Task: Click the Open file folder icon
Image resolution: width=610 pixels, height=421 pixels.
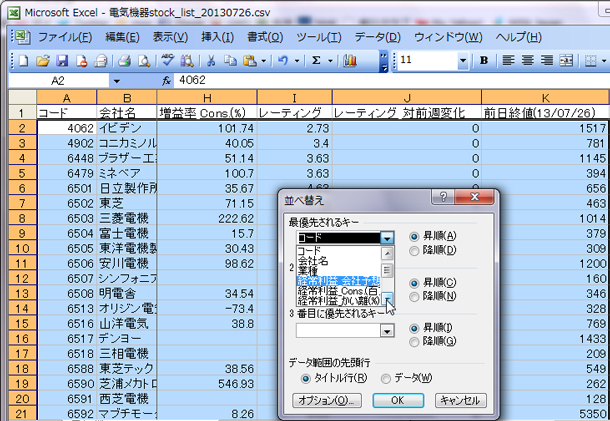Action: point(43,61)
